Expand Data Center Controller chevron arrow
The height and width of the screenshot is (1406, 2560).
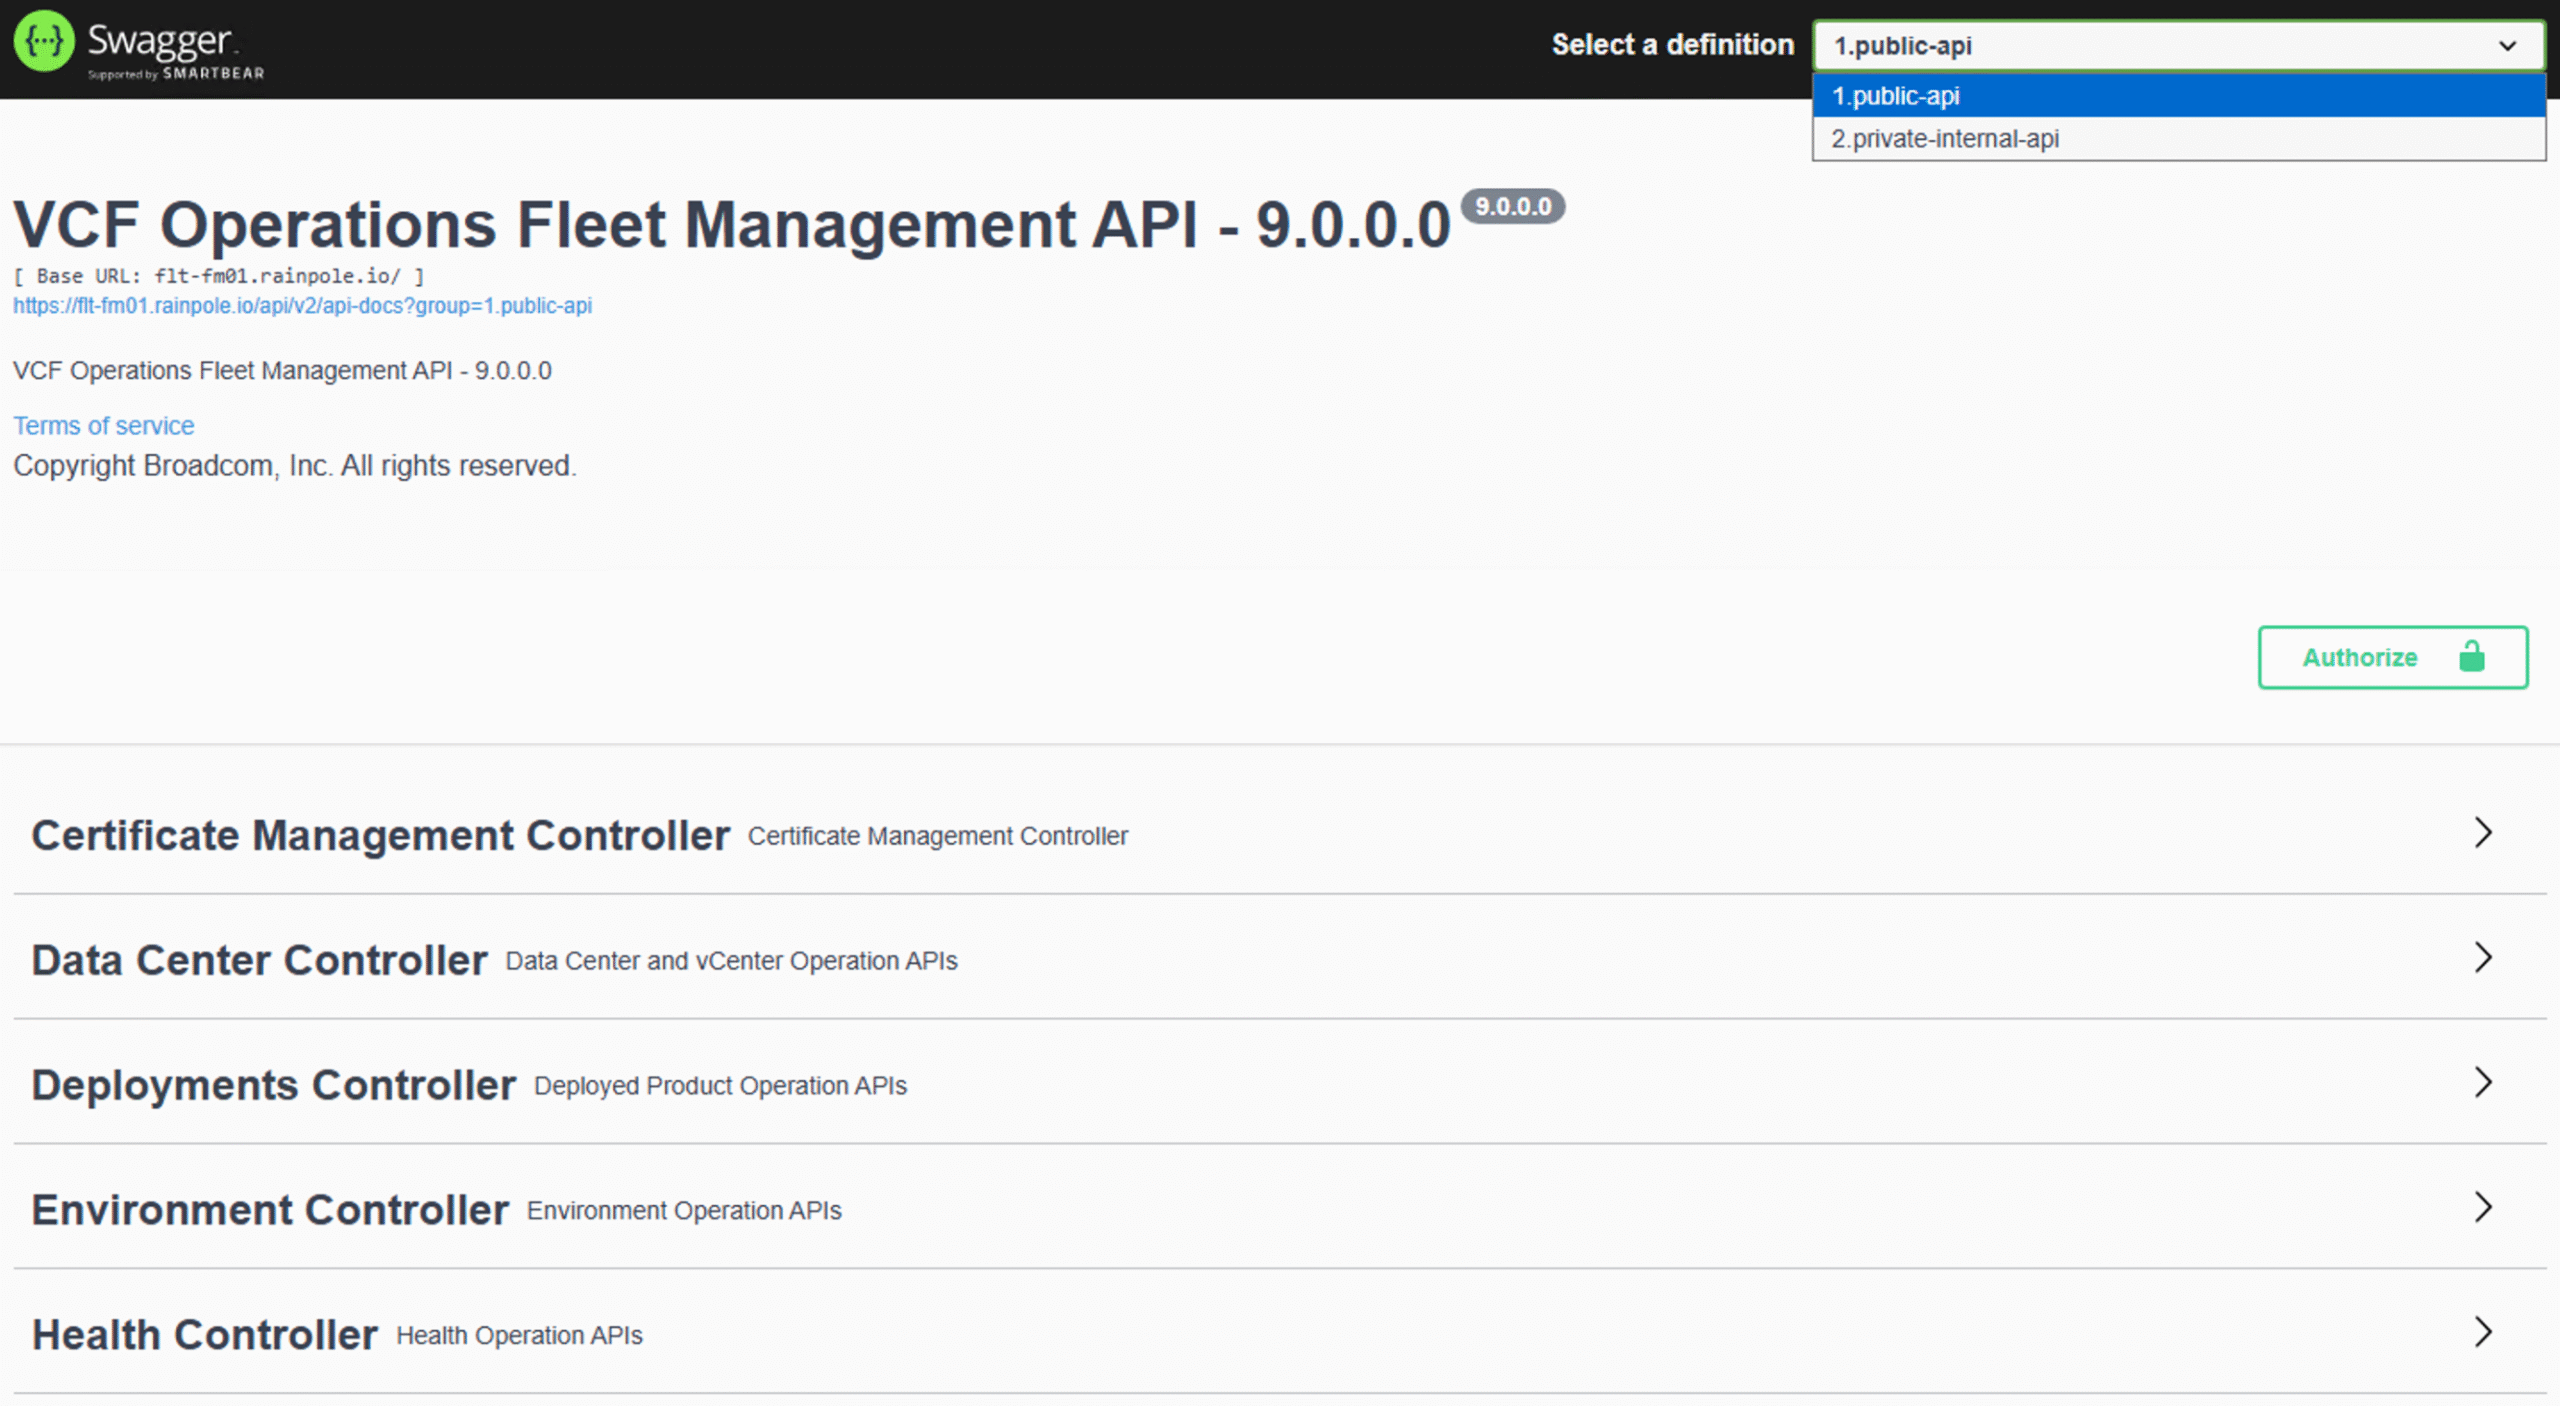pos(2483,958)
